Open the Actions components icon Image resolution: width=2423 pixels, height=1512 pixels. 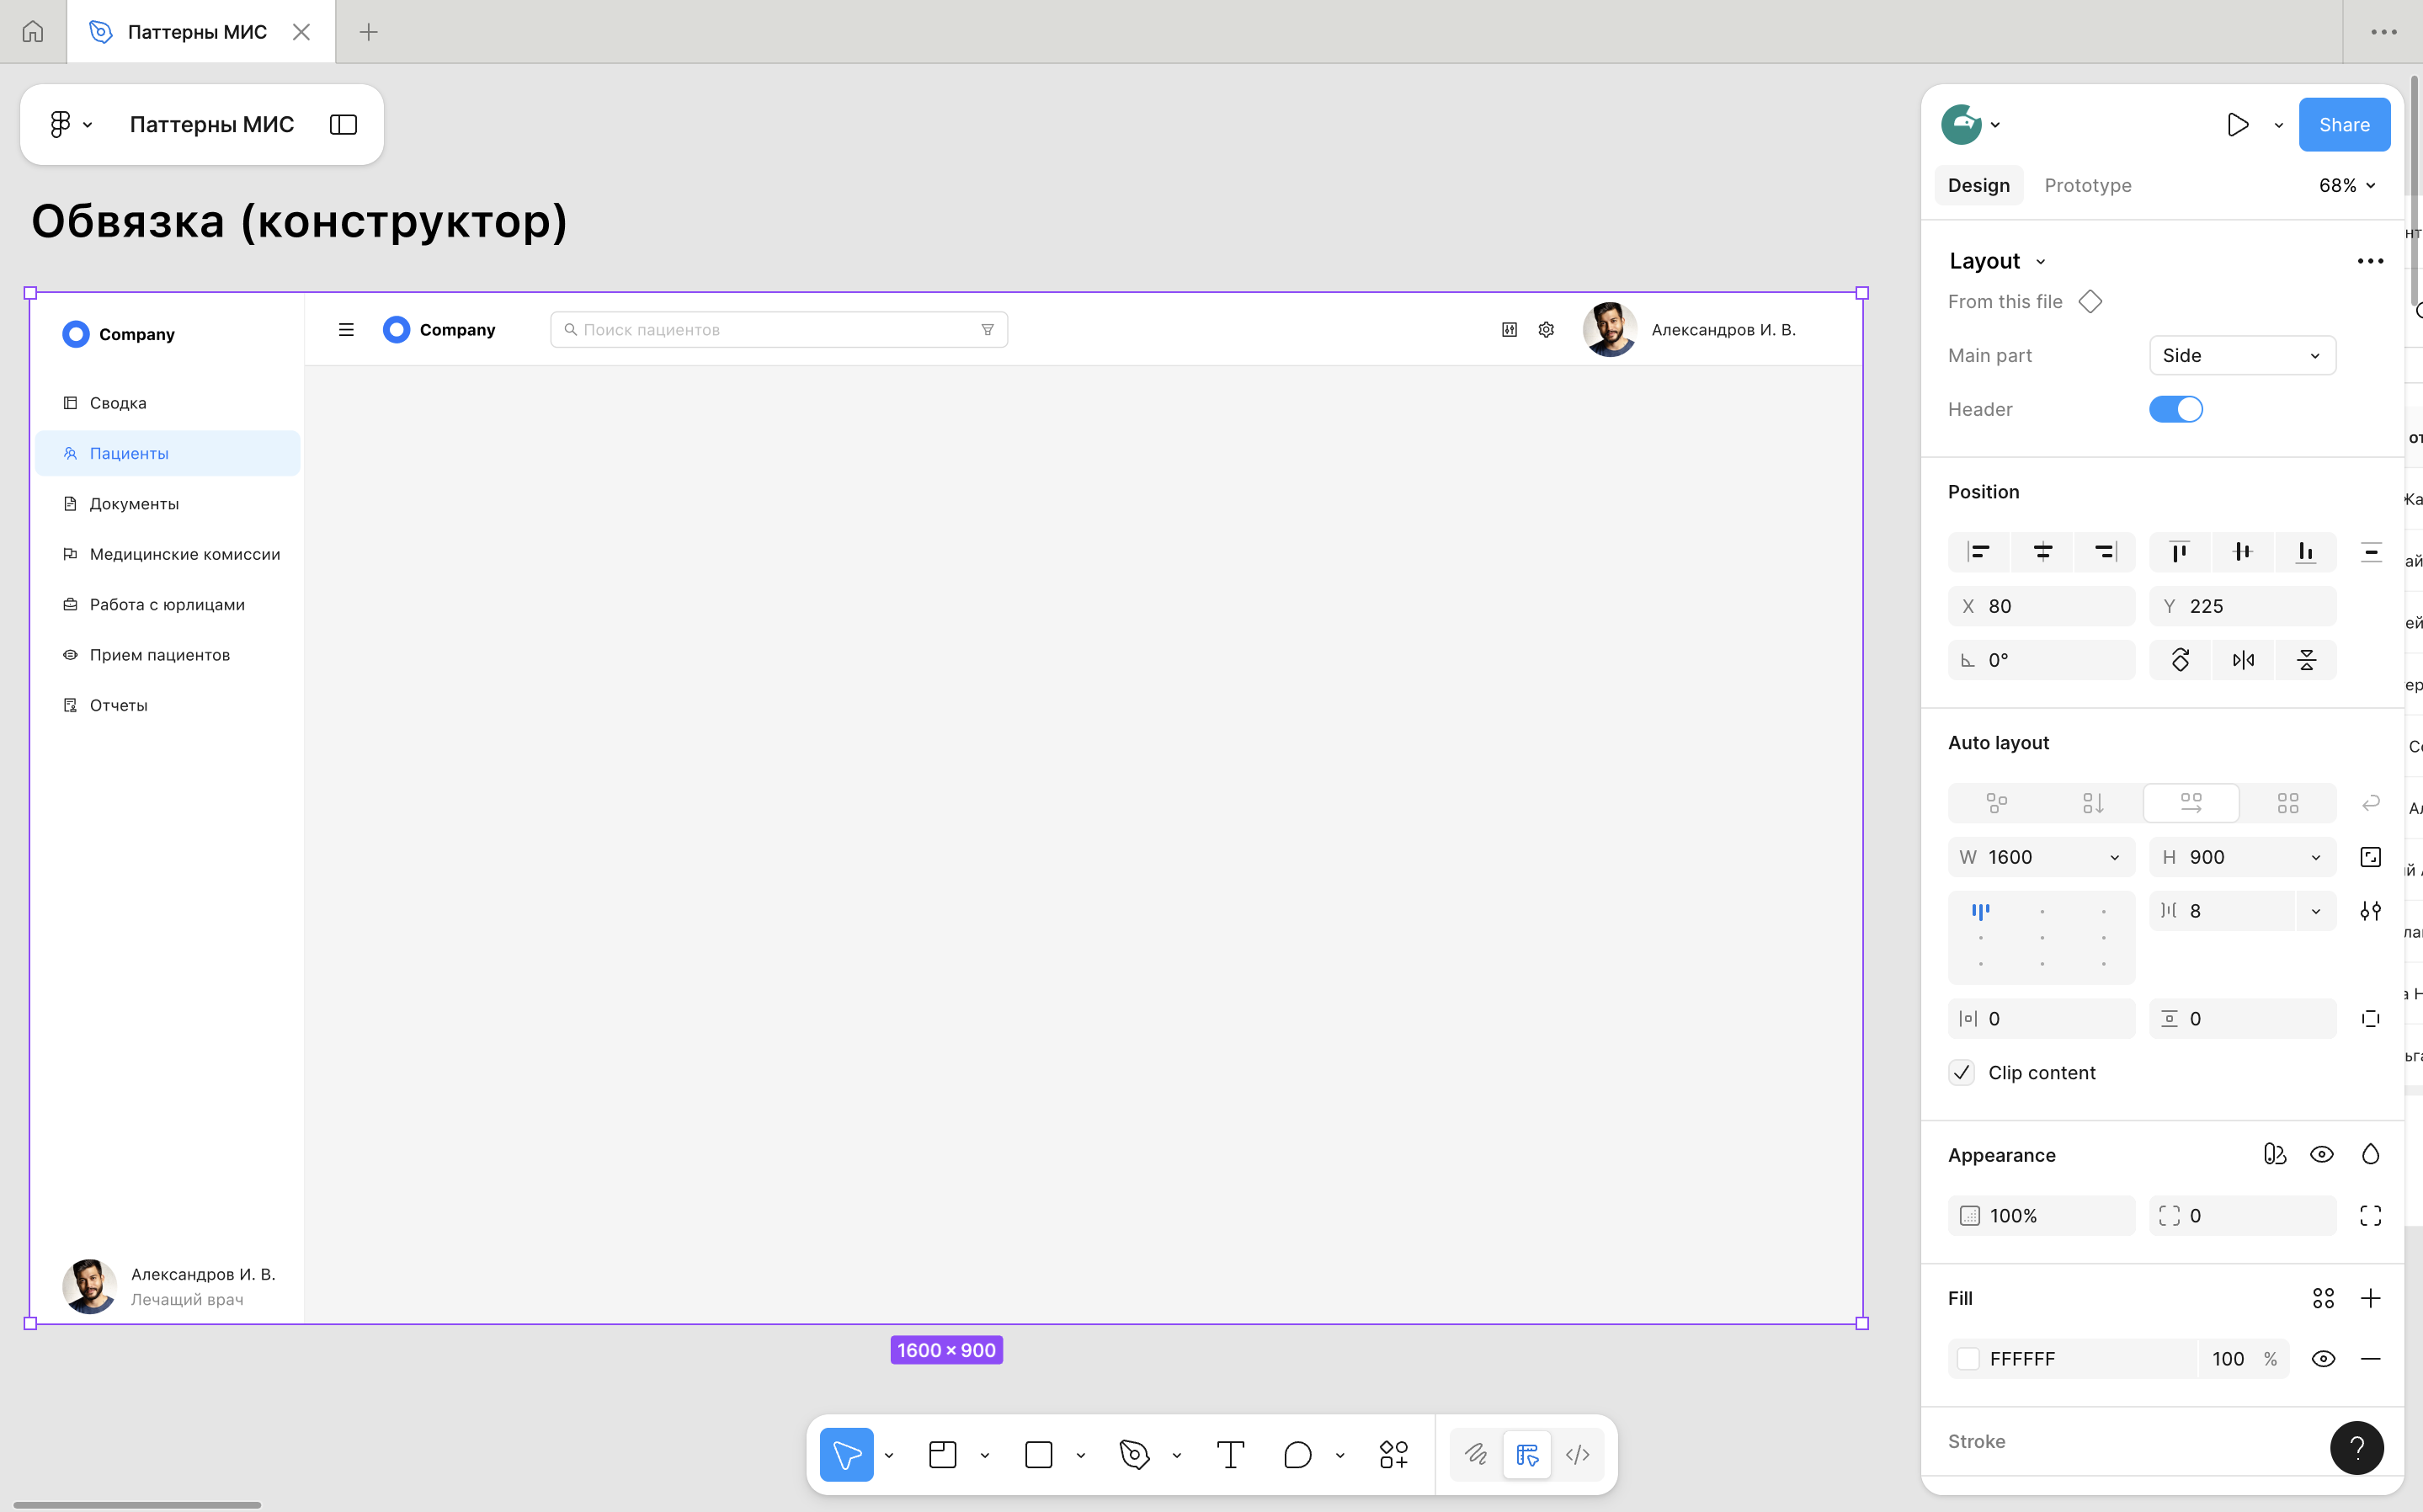tap(1393, 1455)
